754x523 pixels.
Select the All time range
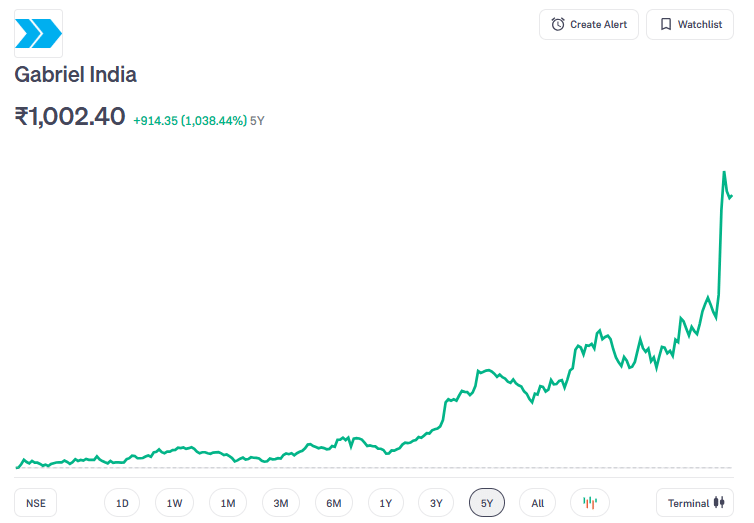coord(538,503)
